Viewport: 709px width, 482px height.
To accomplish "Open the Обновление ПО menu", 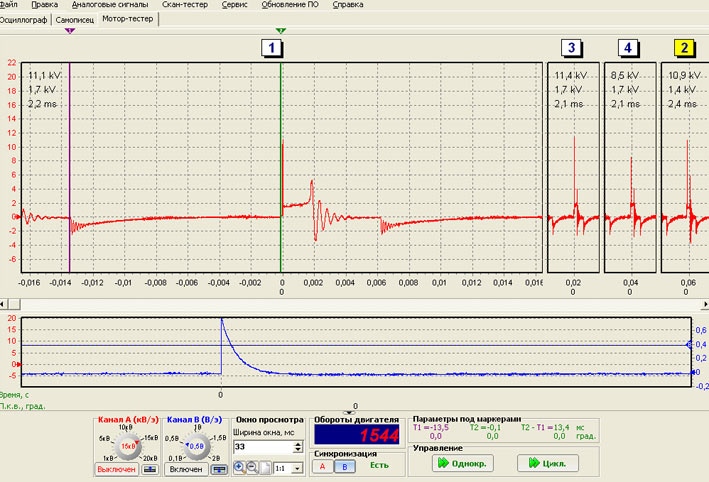I will coord(290,5).
